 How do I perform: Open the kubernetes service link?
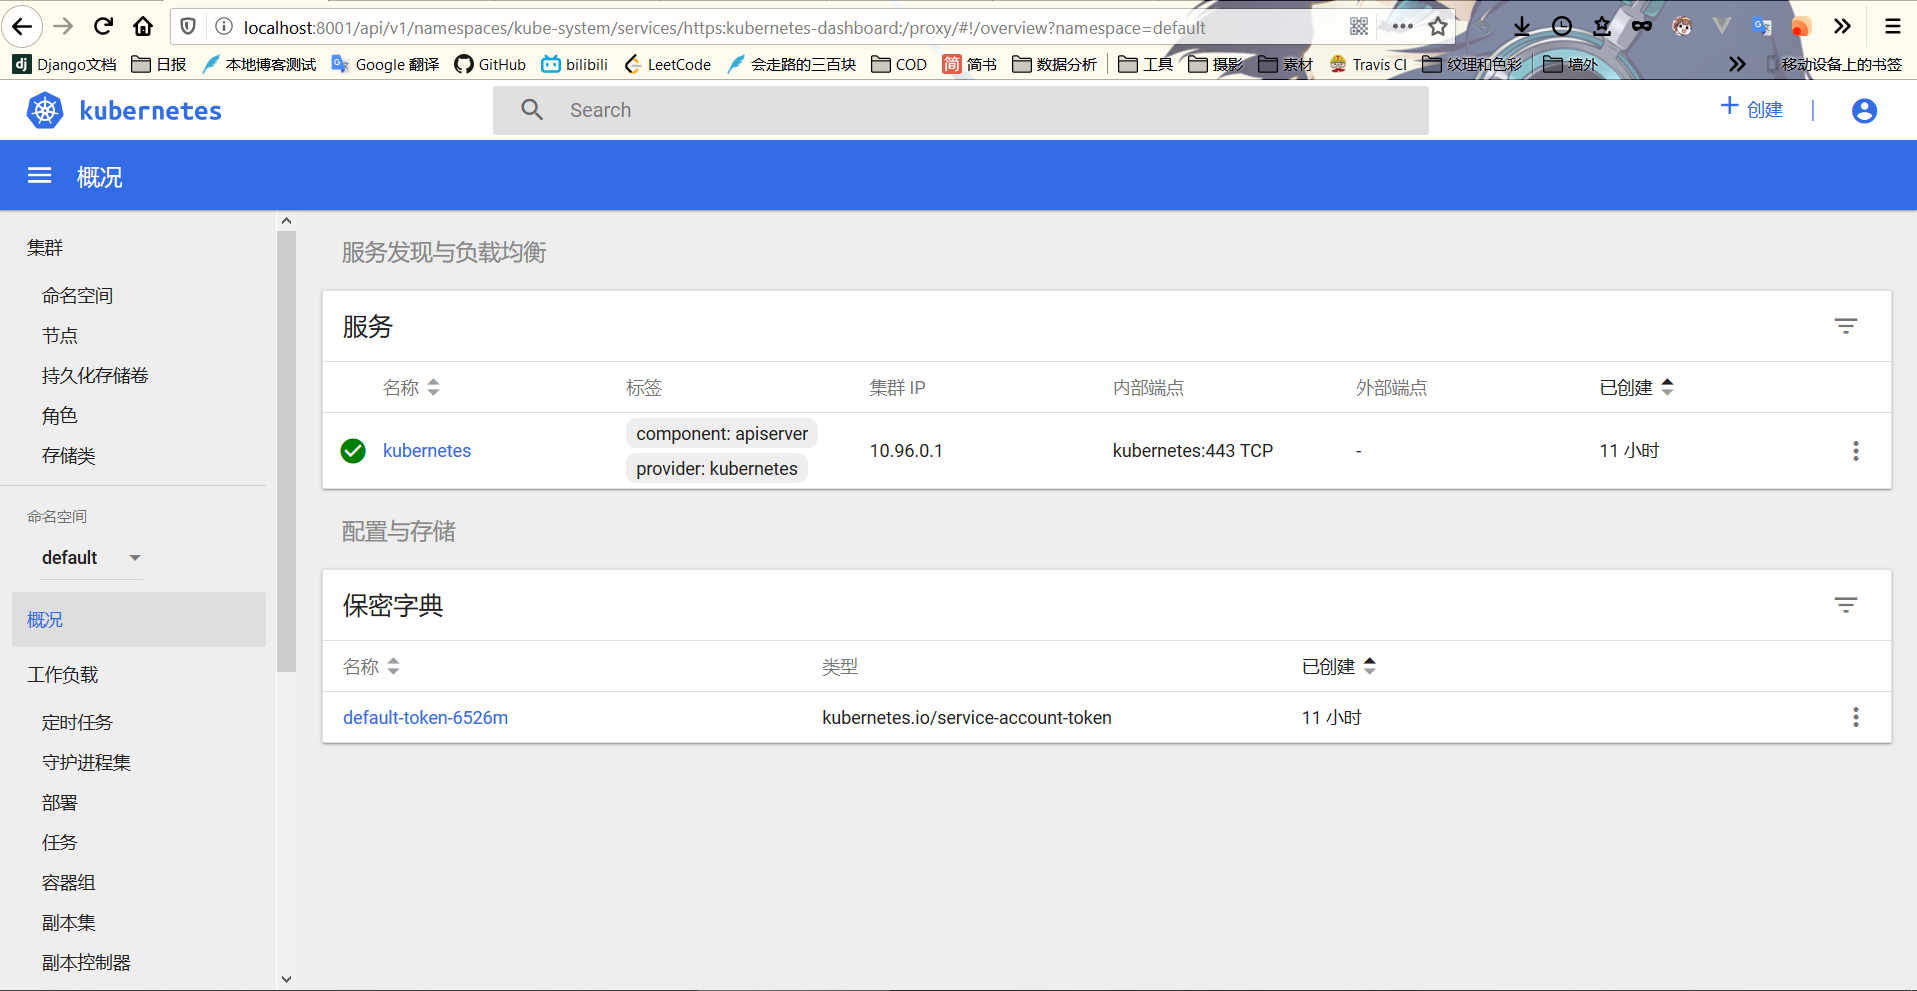point(427,451)
